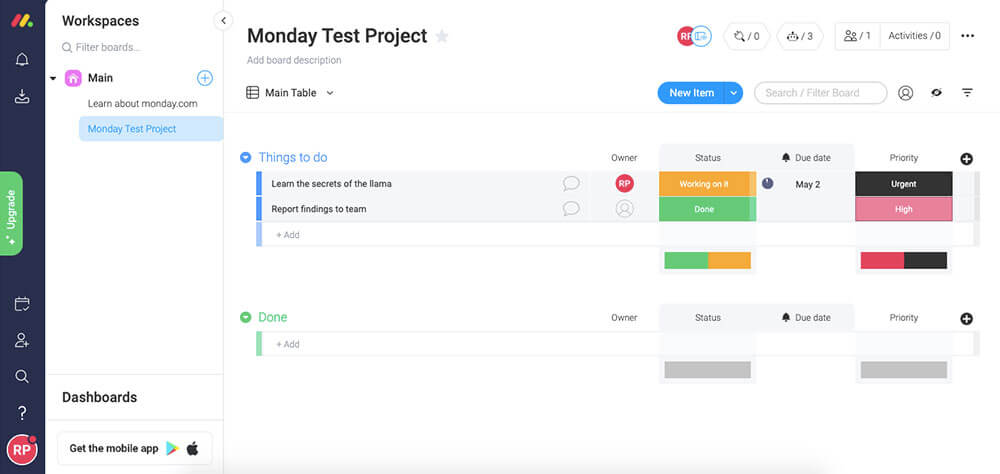Open the search icon in left sidebar

tap(22, 376)
